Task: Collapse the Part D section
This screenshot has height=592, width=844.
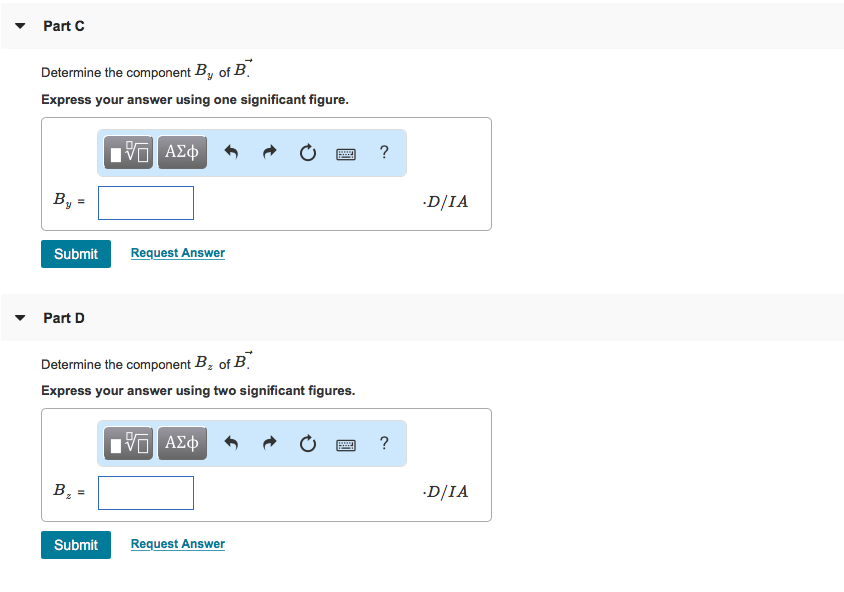Action: point(21,318)
